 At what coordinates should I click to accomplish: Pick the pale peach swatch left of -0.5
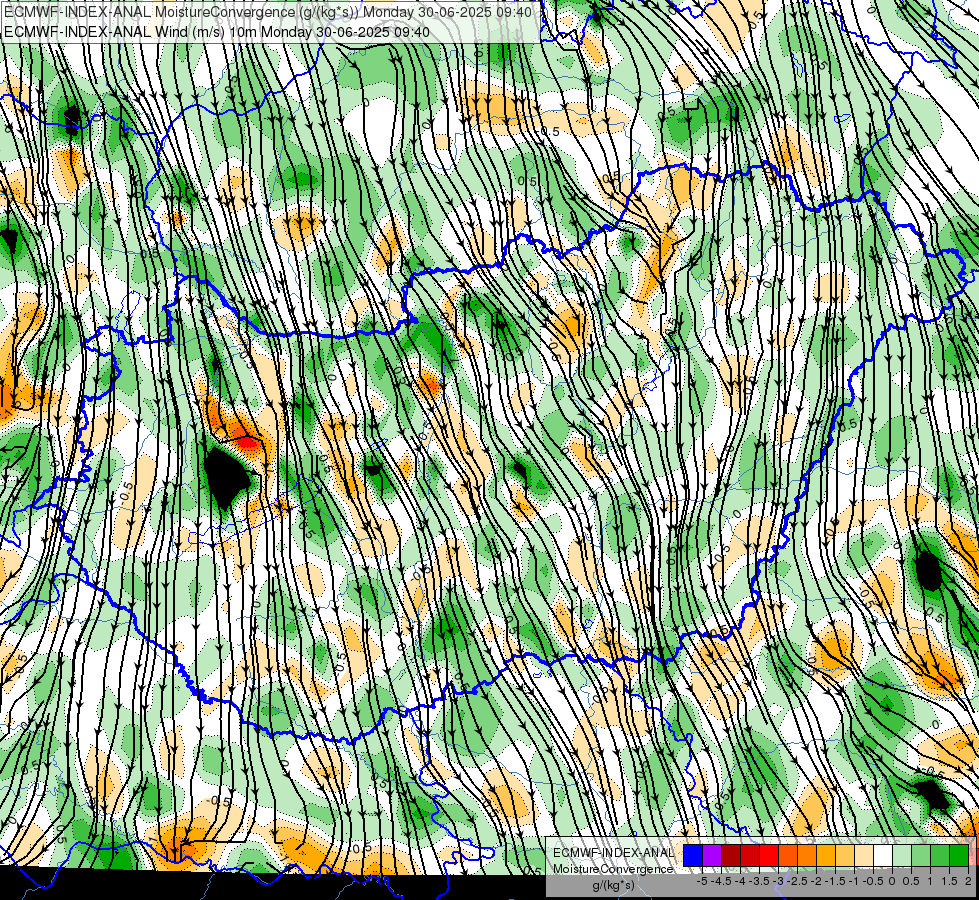click(863, 855)
